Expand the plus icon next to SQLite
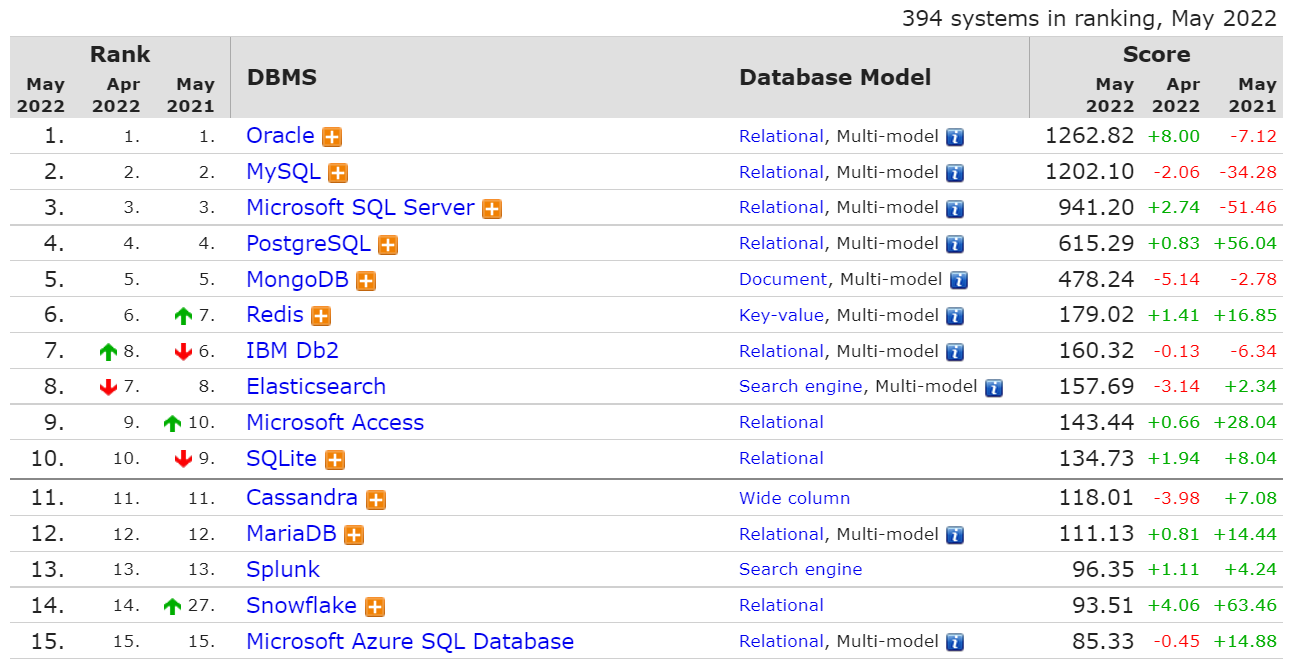 [335, 460]
